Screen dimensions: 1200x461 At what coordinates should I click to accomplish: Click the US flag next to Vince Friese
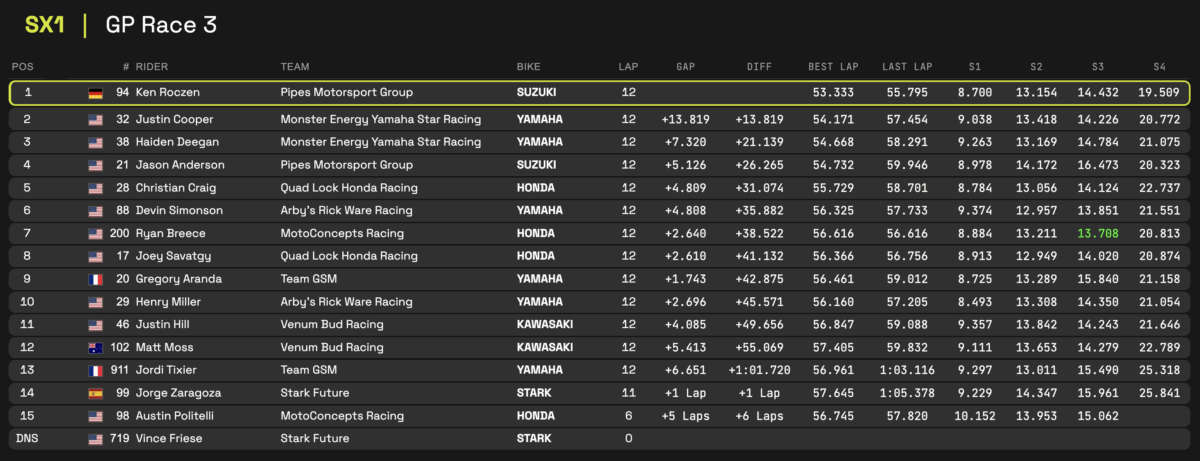(x=96, y=439)
